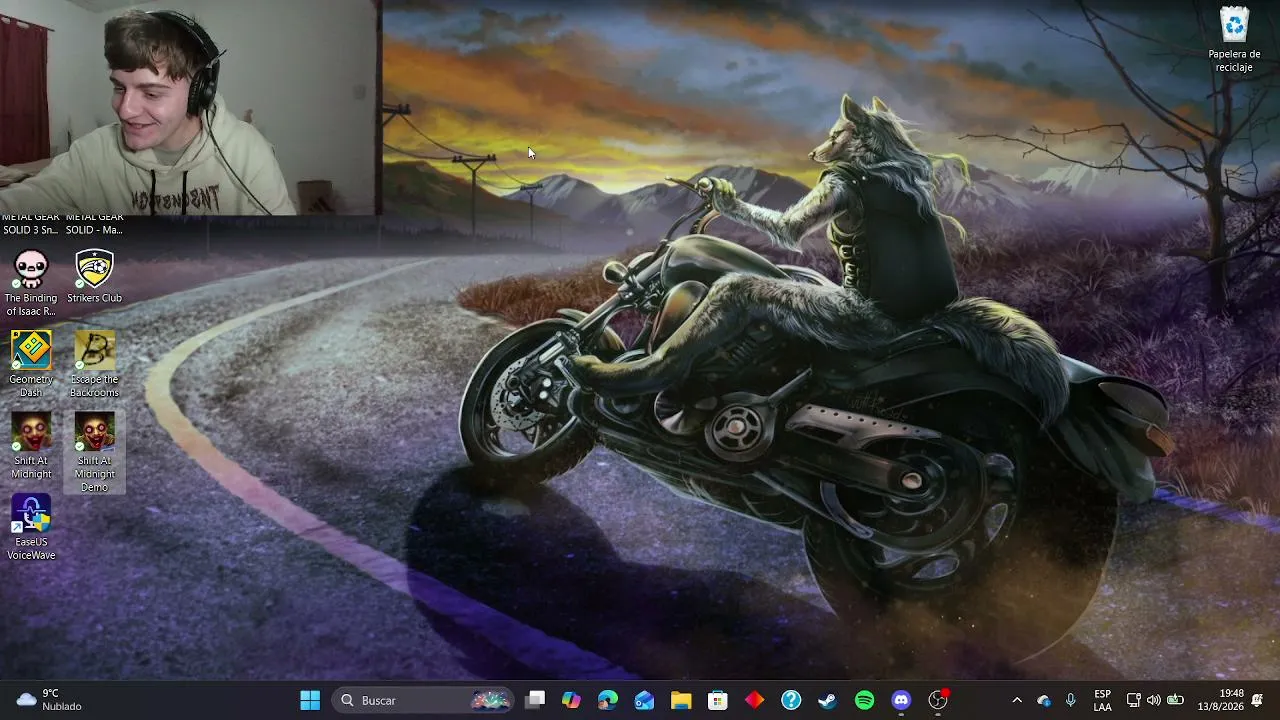Open Outlook from the taskbar

click(644, 700)
